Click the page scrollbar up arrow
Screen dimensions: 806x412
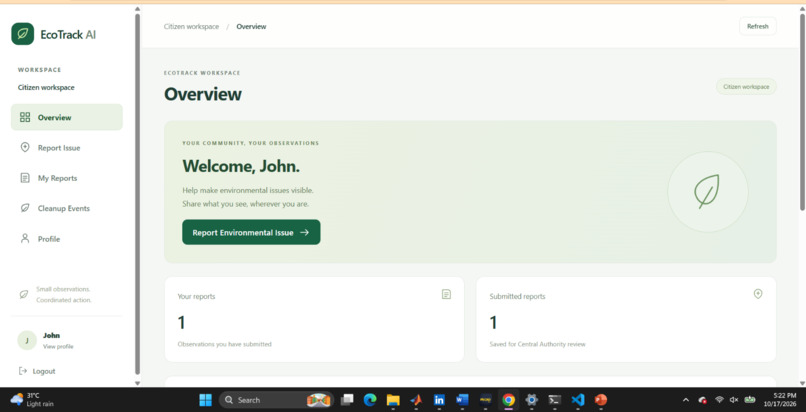click(x=802, y=9)
